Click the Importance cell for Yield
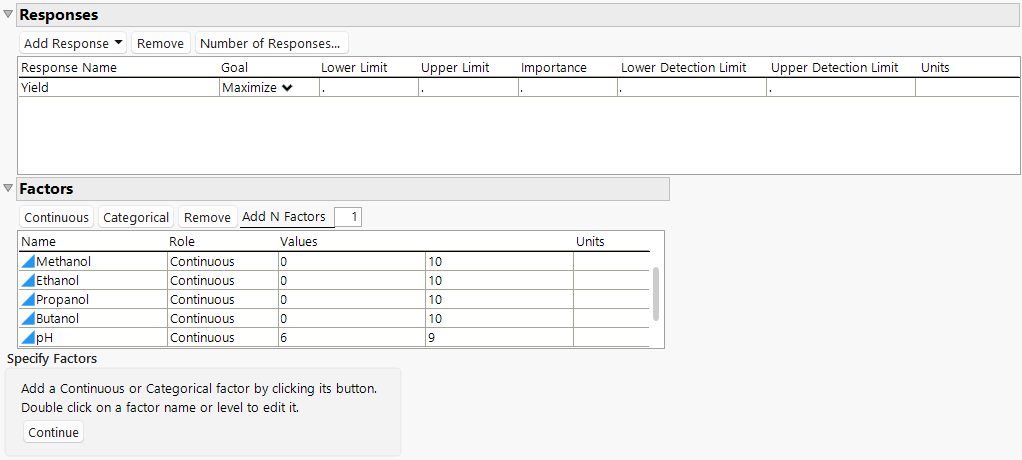Viewport: 1022px width, 460px height. pyautogui.click(x=568, y=88)
